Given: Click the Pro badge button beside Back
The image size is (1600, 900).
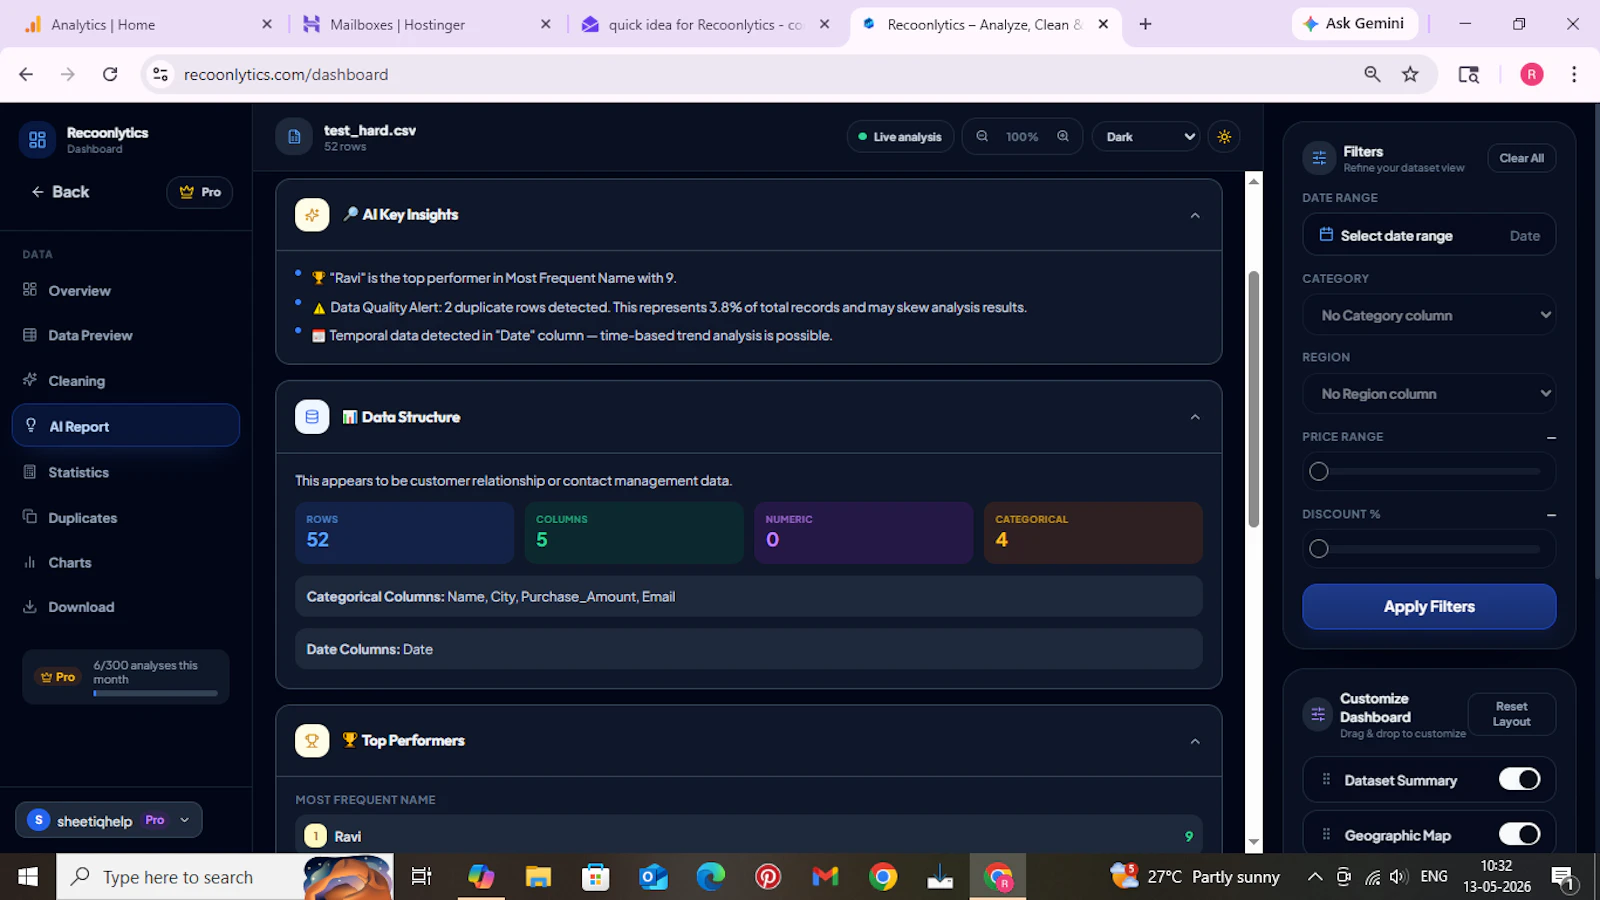Looking at the screenshot, I should pos(199,192).
